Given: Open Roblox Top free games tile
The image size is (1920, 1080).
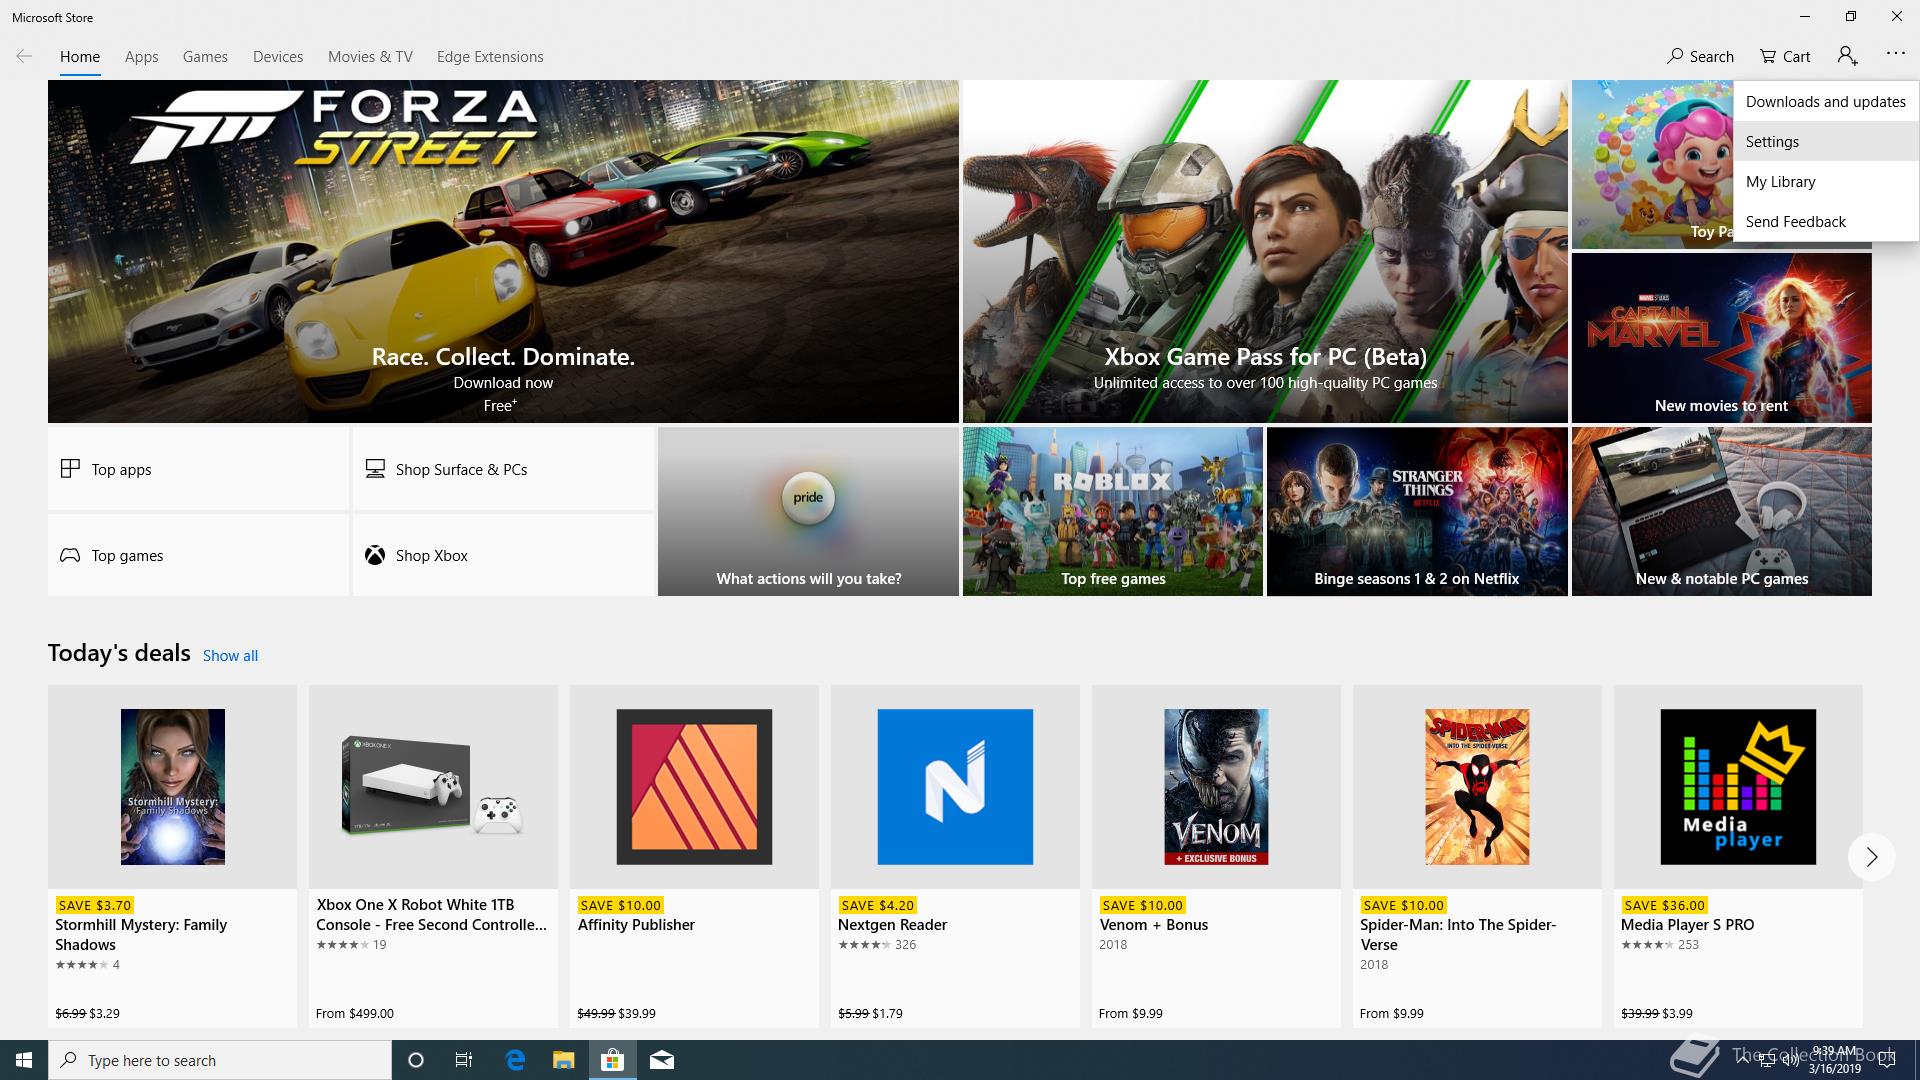Looking at the screenshot, I should click(1112, 511).
